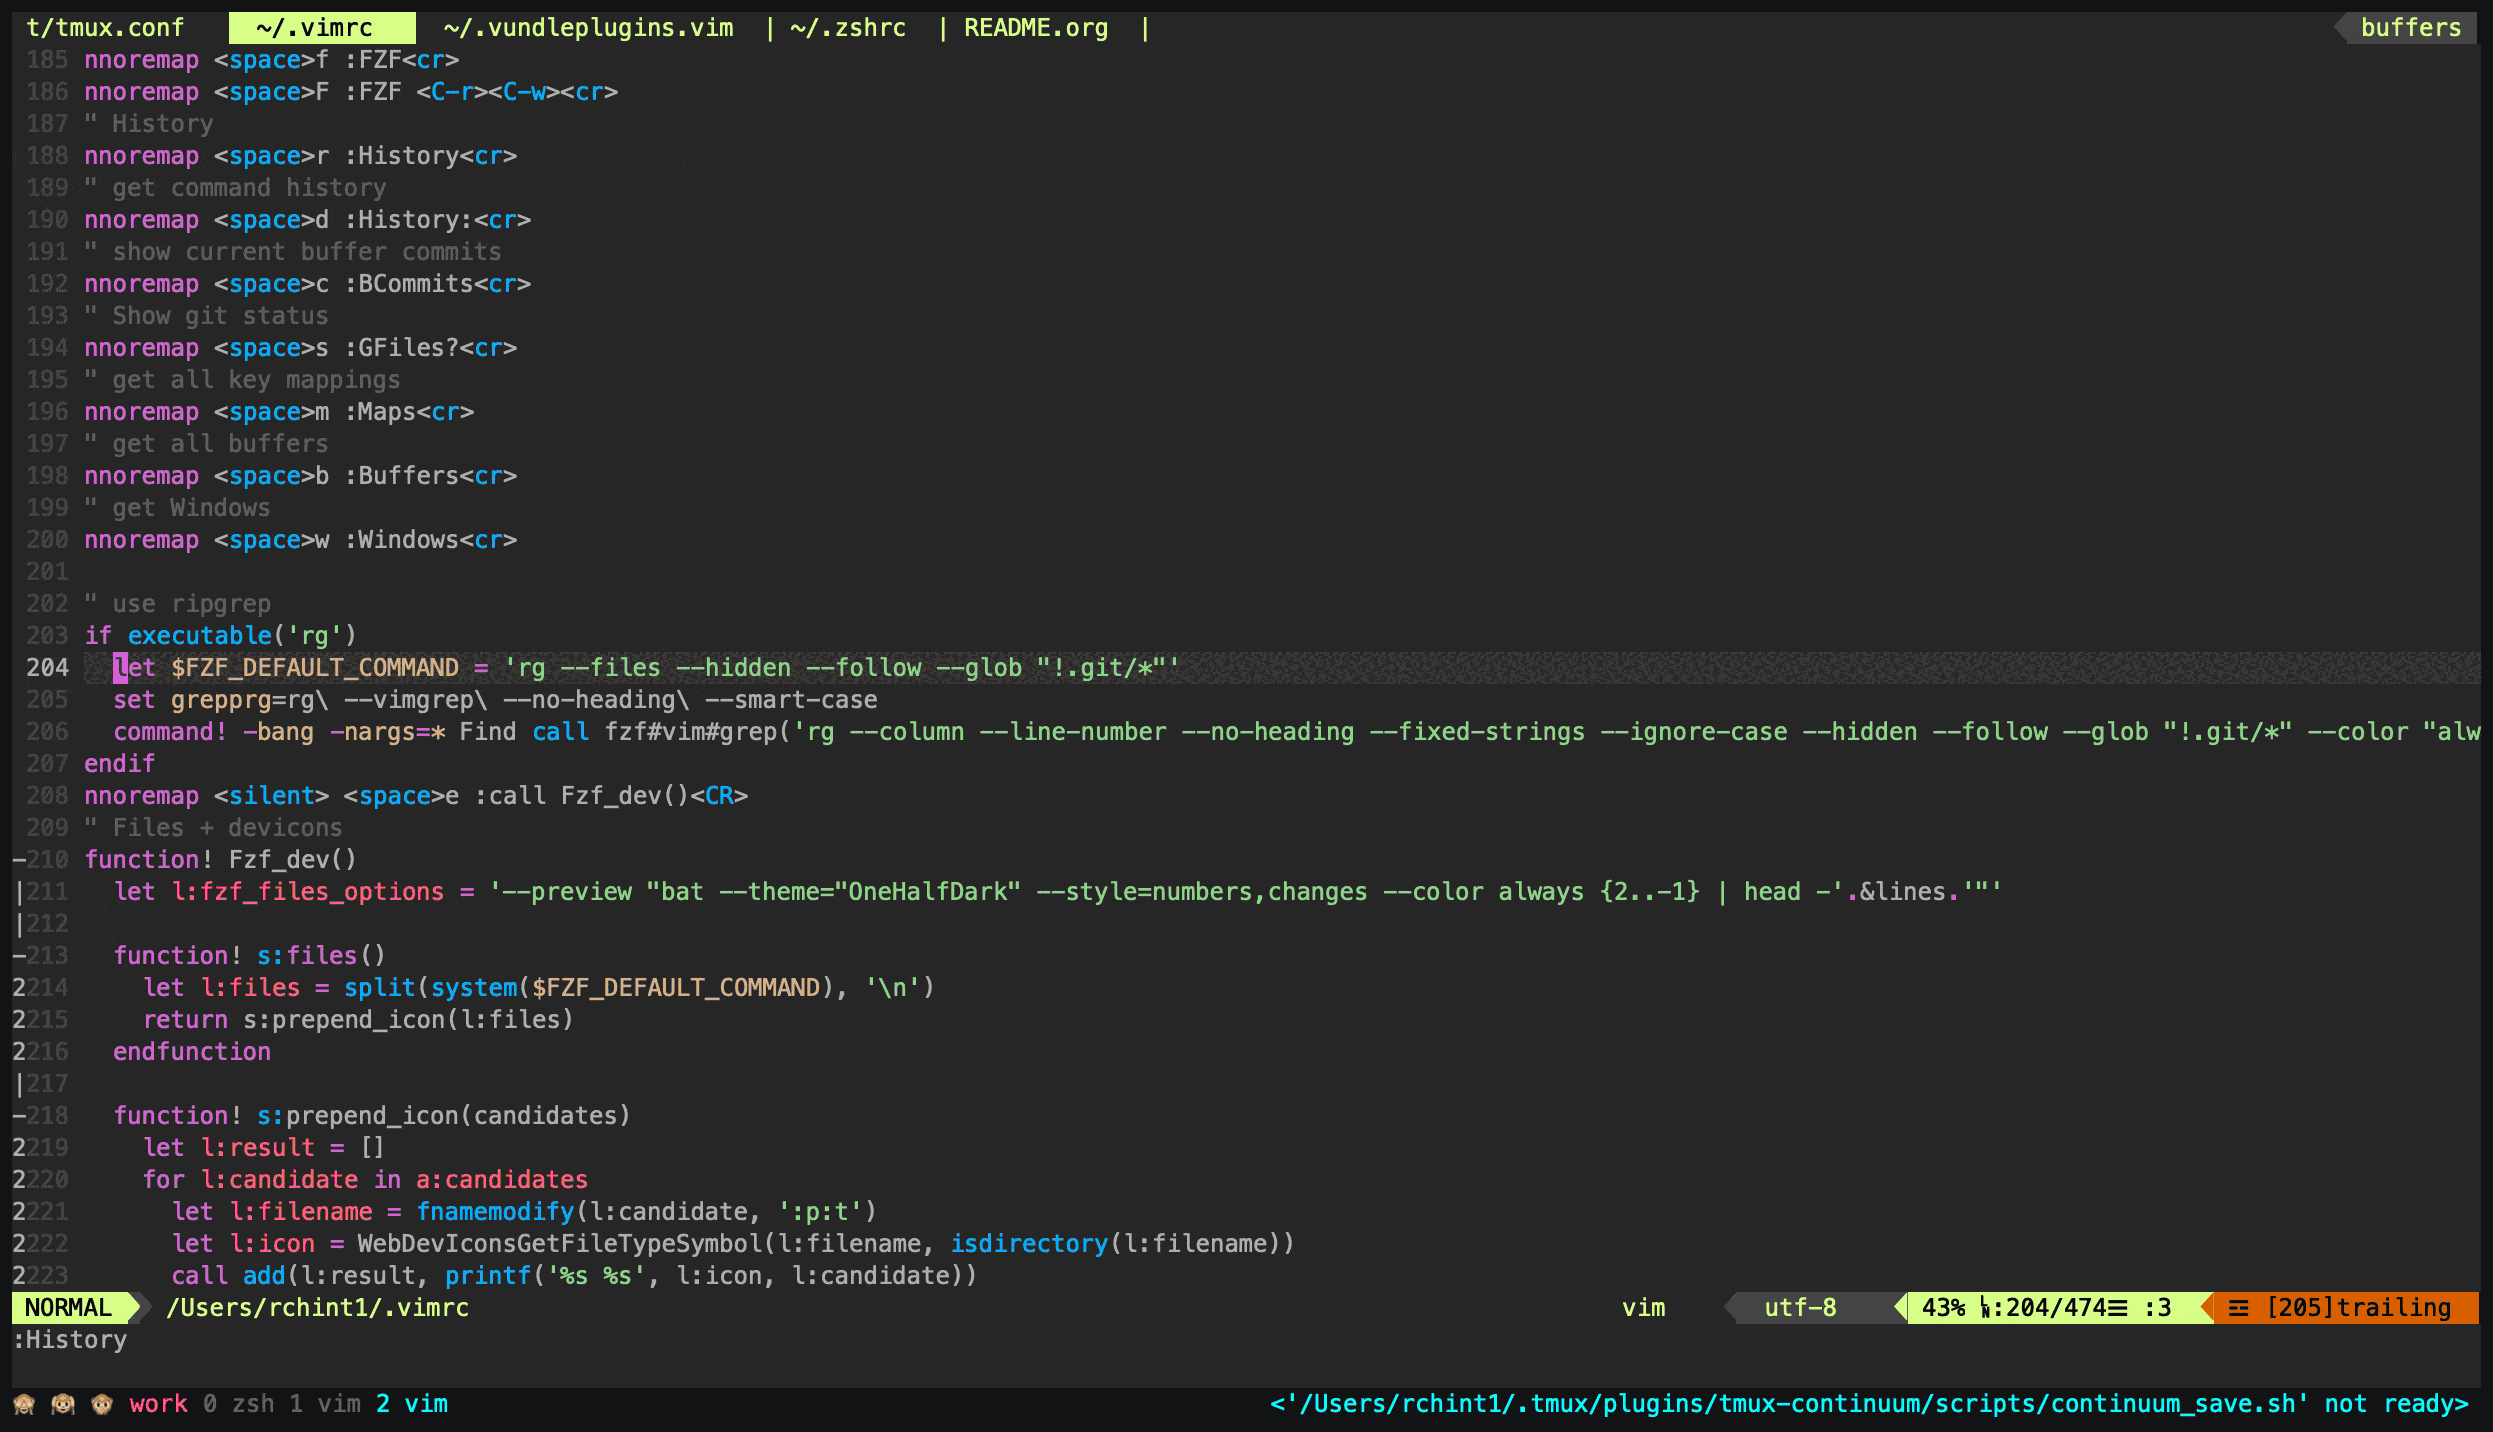The height and width of the screenshot is (1432, 2493).
Task: Click the work session name in tmux bar
Action: (158, 1404)
